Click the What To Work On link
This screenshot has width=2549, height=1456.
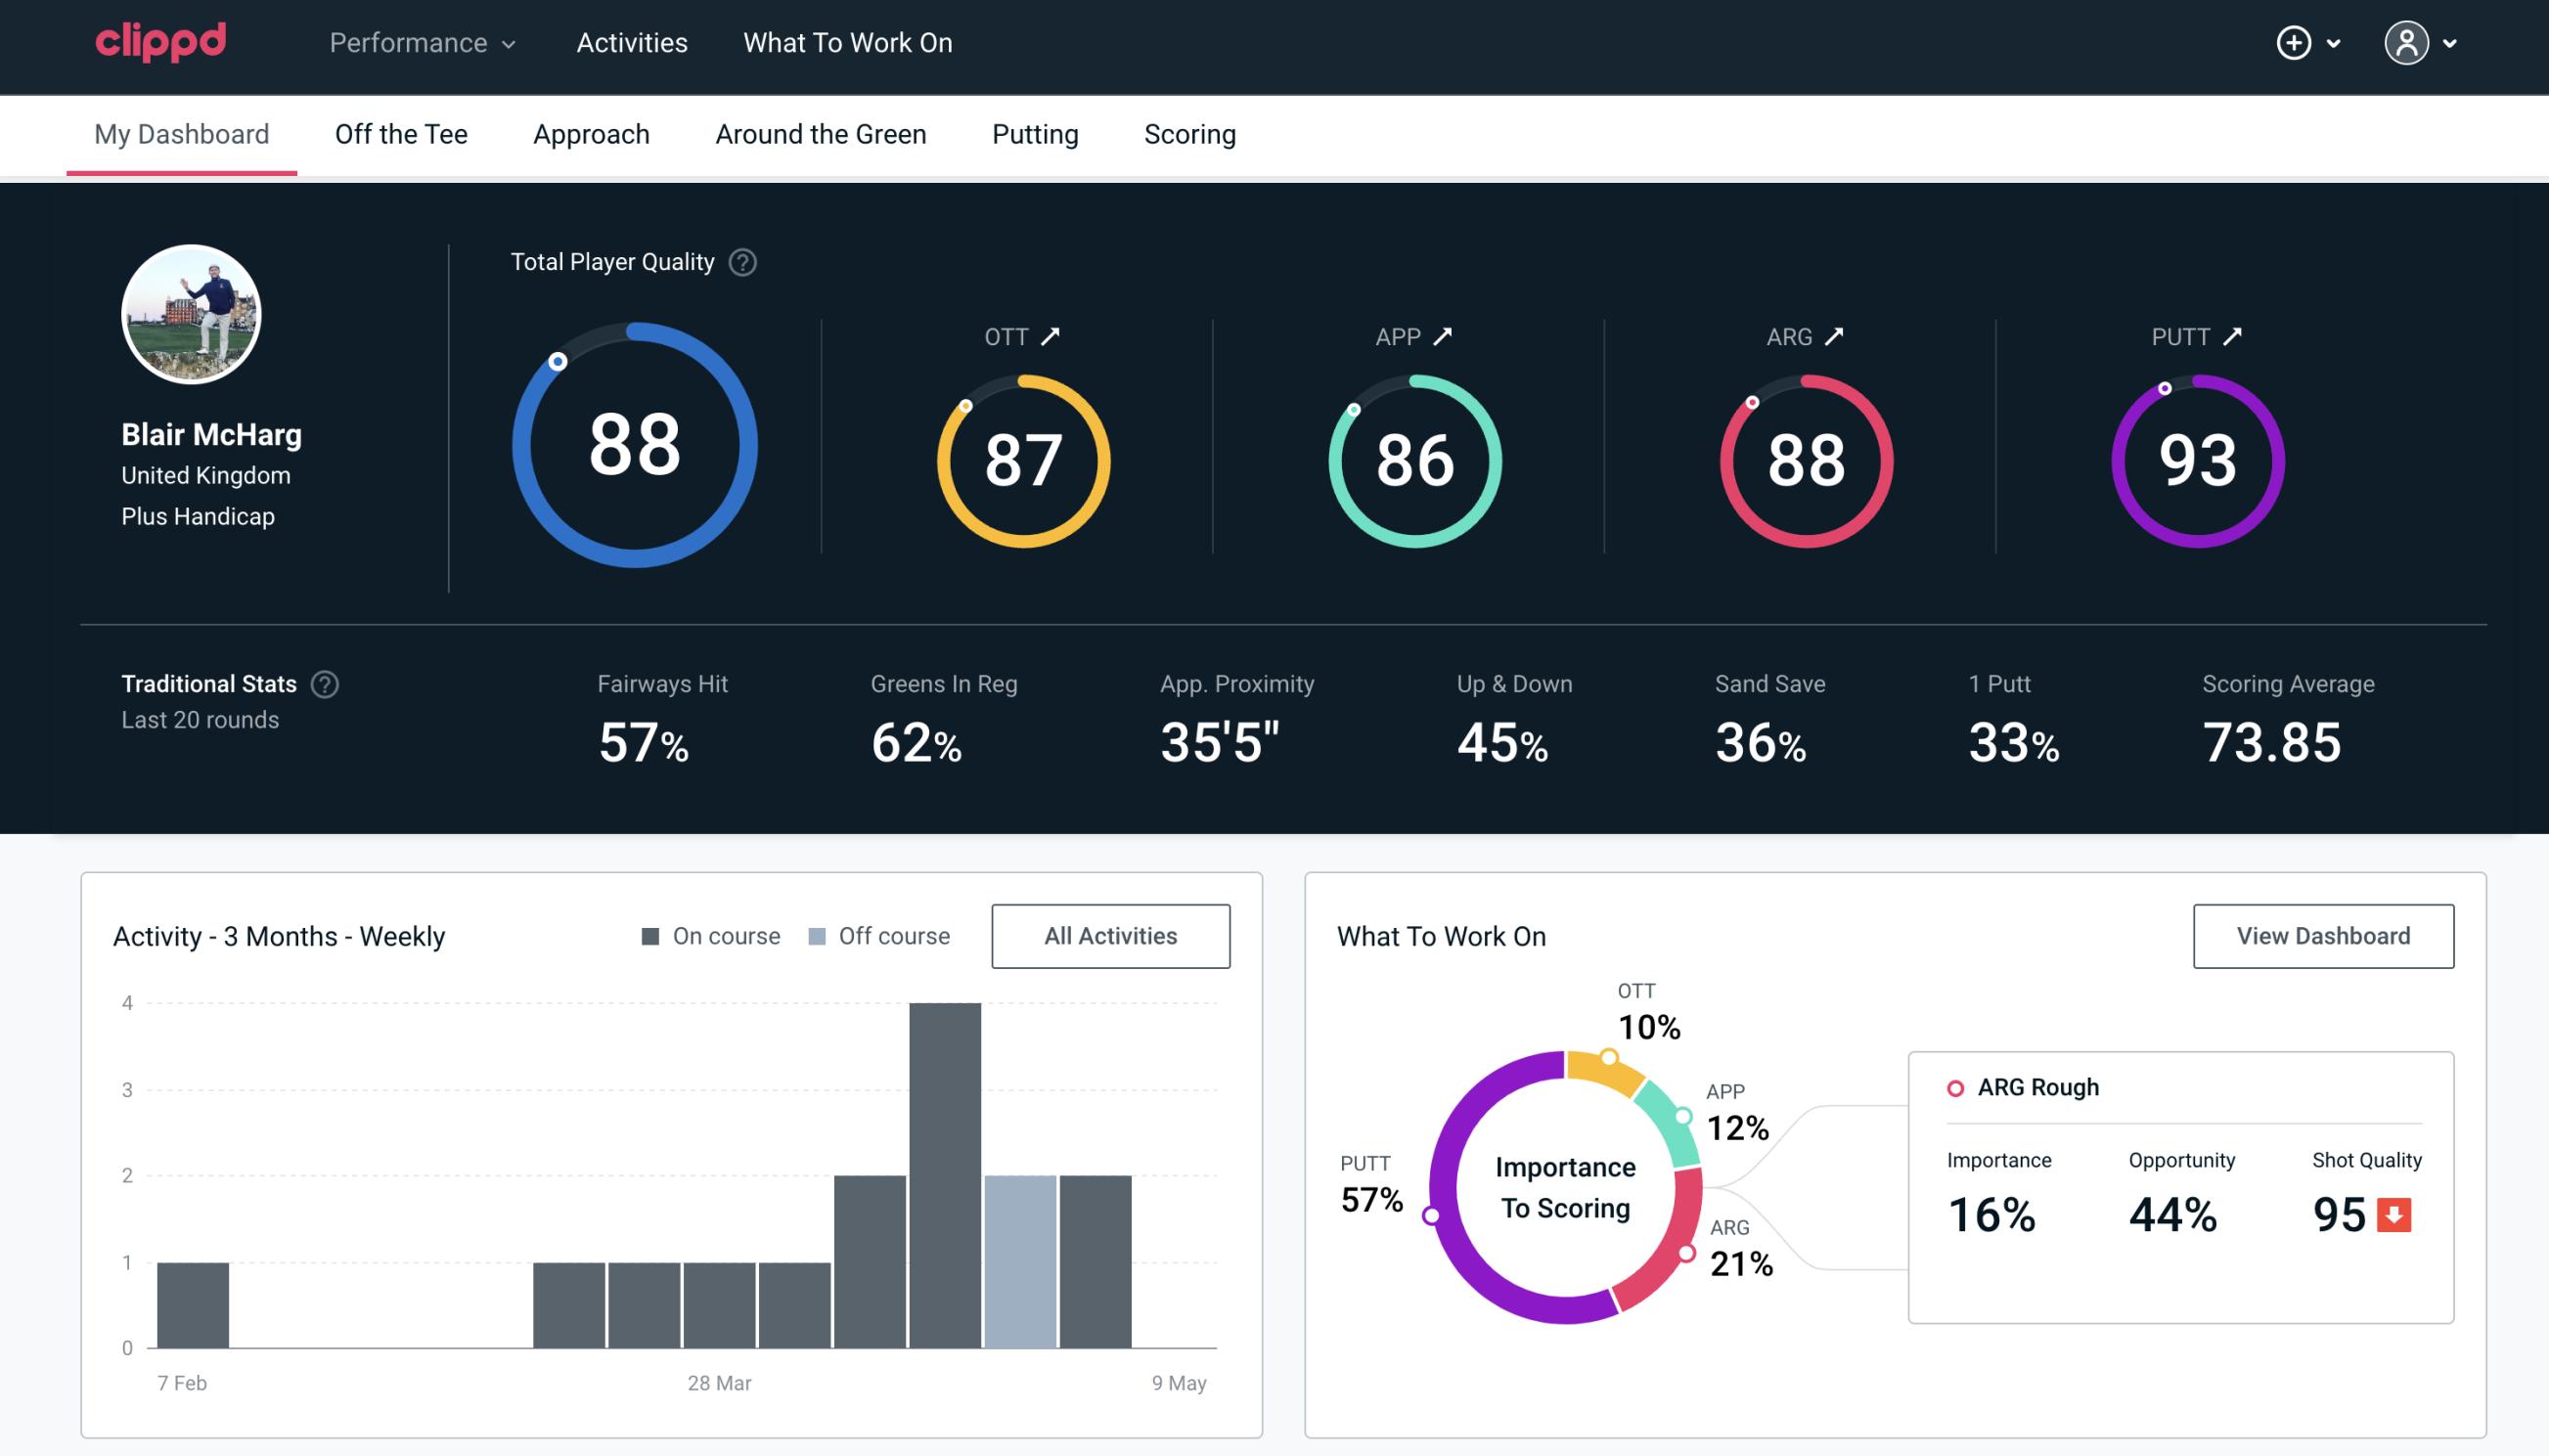845,44
